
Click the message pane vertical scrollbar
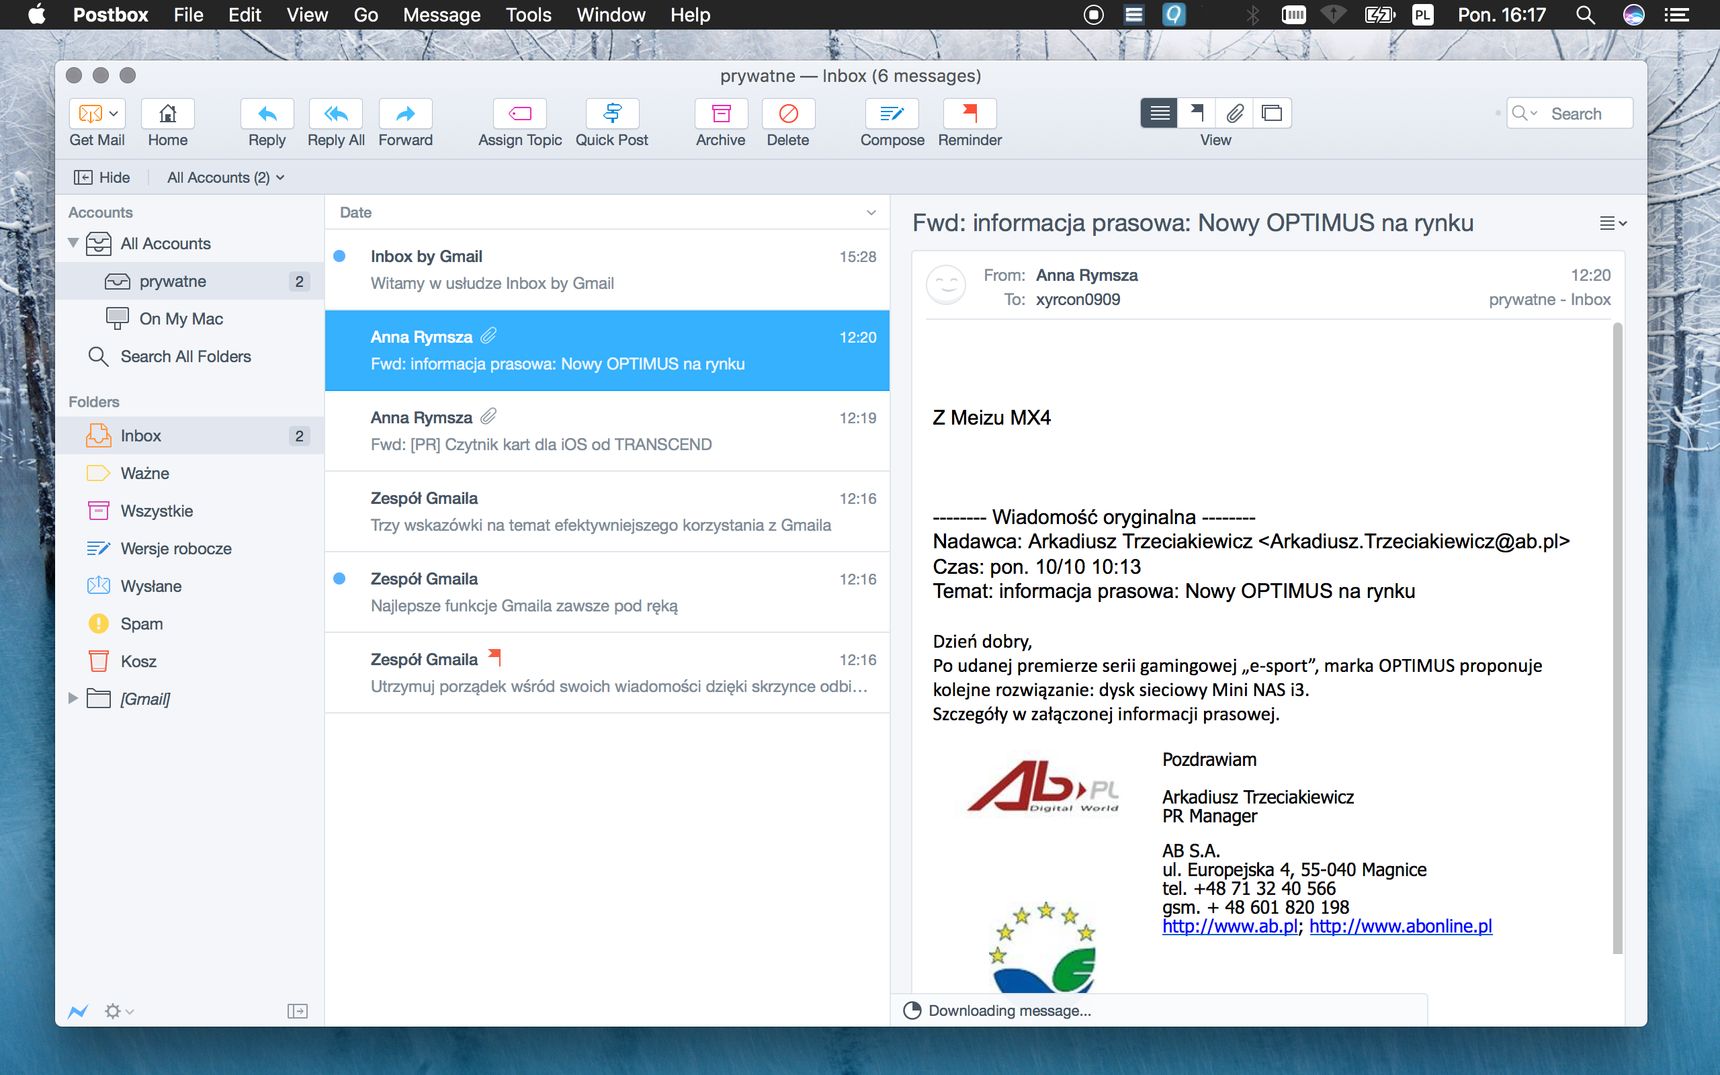[1617, 640]
